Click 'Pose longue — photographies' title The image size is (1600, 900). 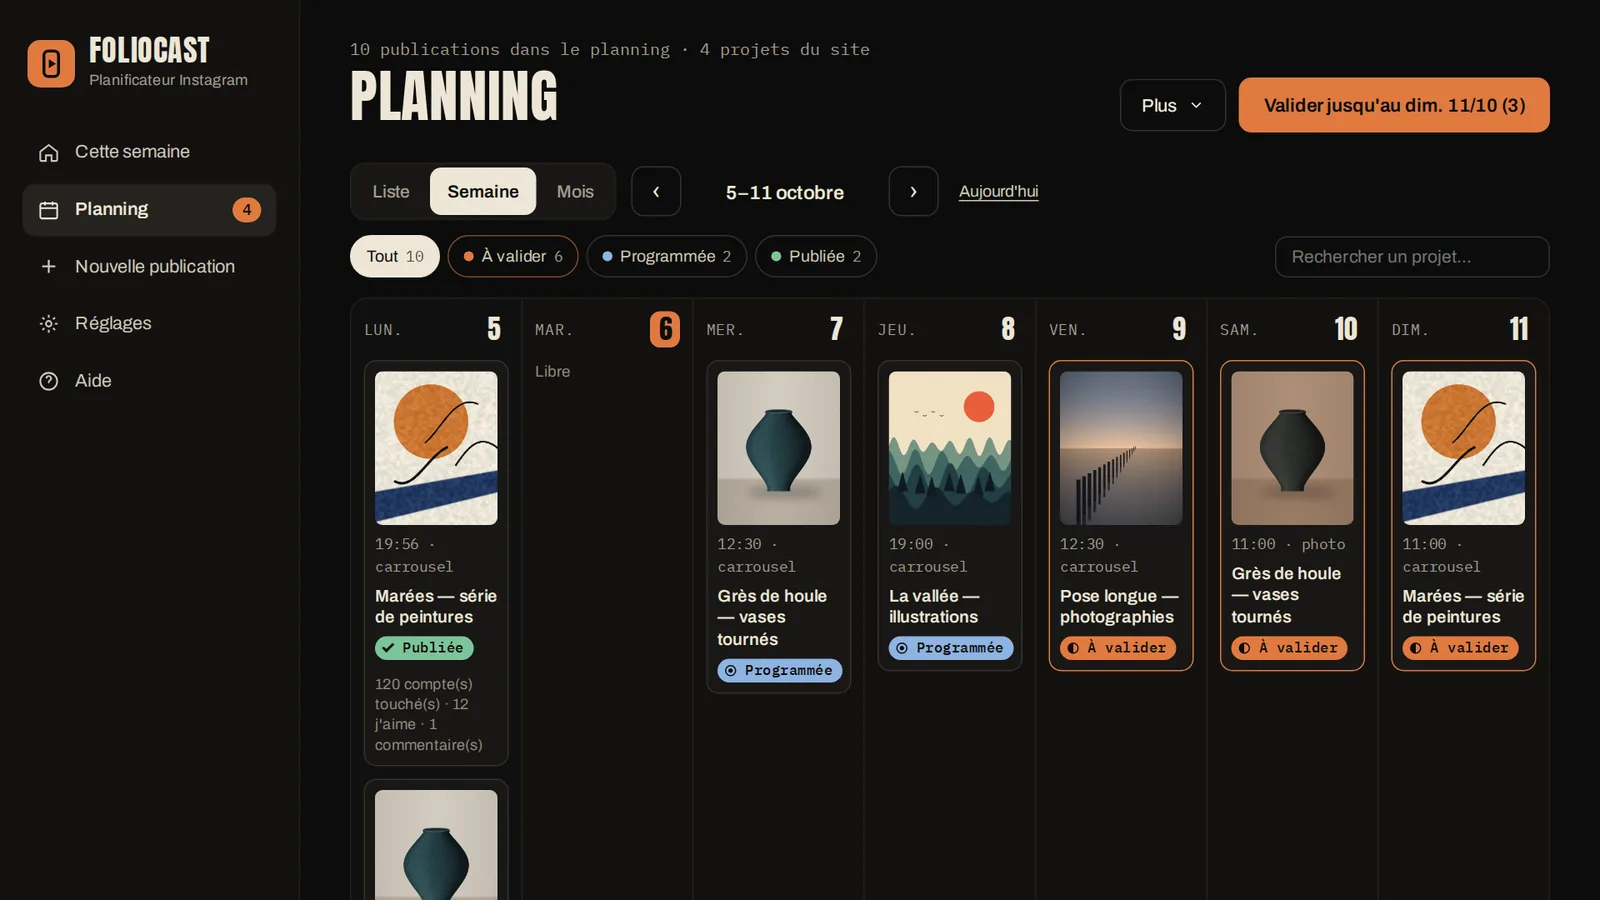(1119, 606)
